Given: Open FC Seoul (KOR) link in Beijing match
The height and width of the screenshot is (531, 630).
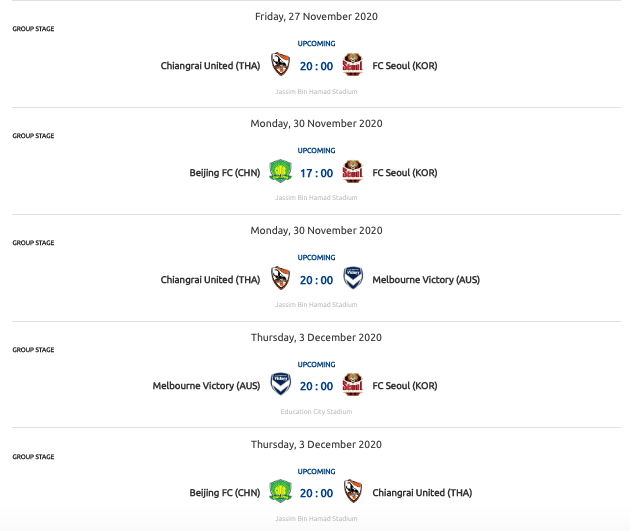Looking at the screenshot, I should (405, 173).
